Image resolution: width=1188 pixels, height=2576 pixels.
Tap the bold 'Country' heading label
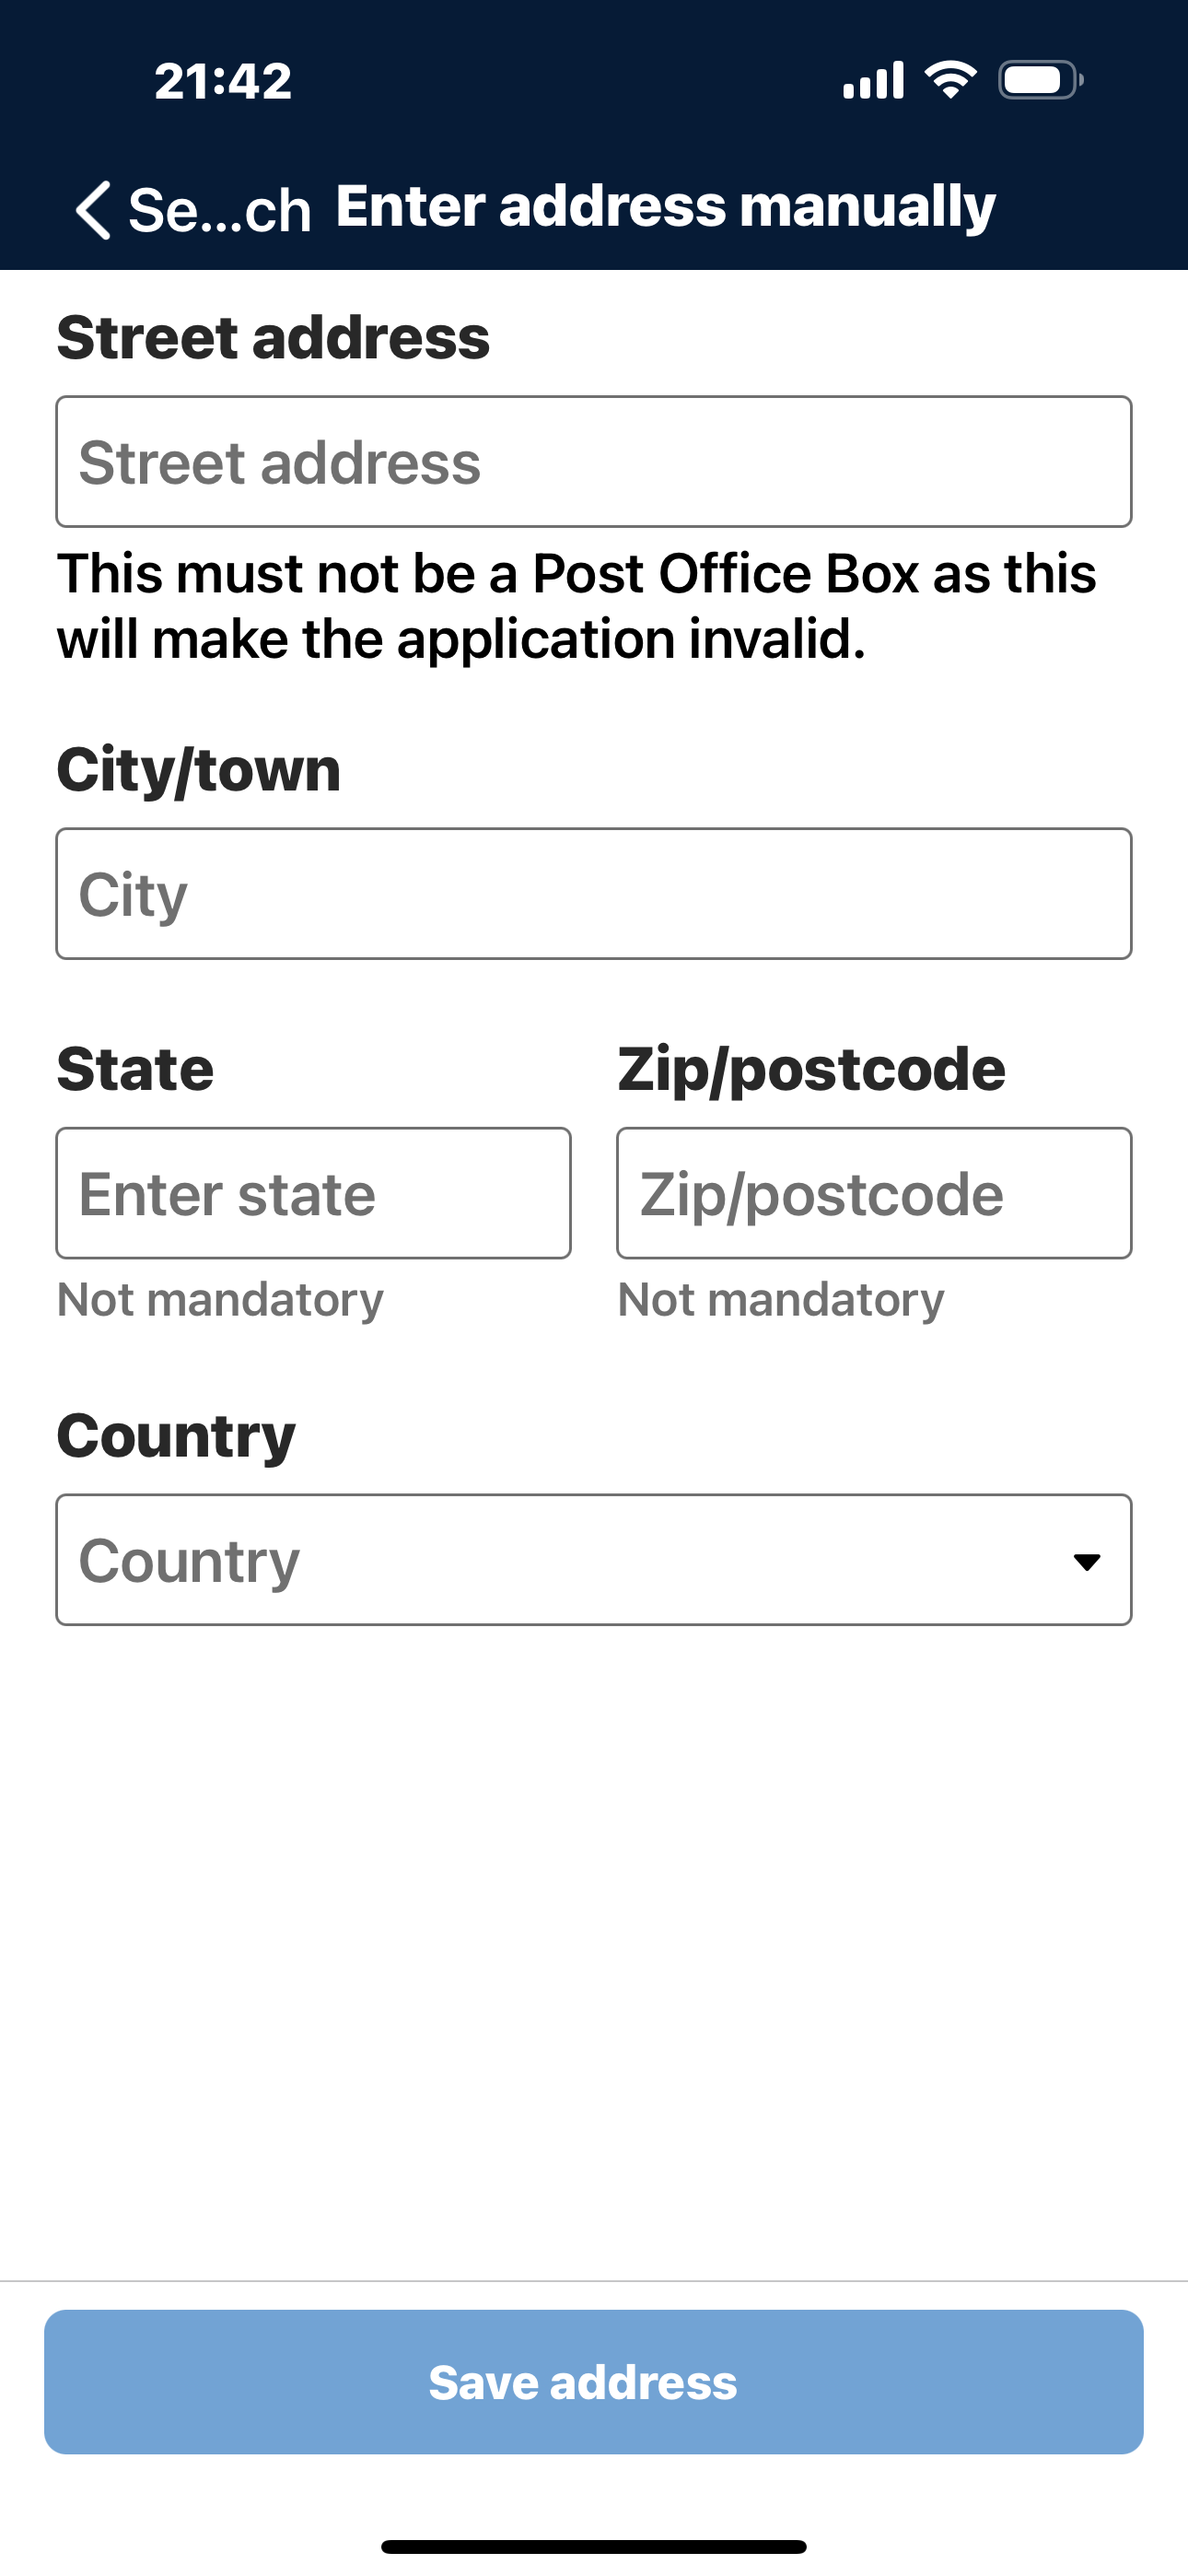click(x=176, y=1436)
